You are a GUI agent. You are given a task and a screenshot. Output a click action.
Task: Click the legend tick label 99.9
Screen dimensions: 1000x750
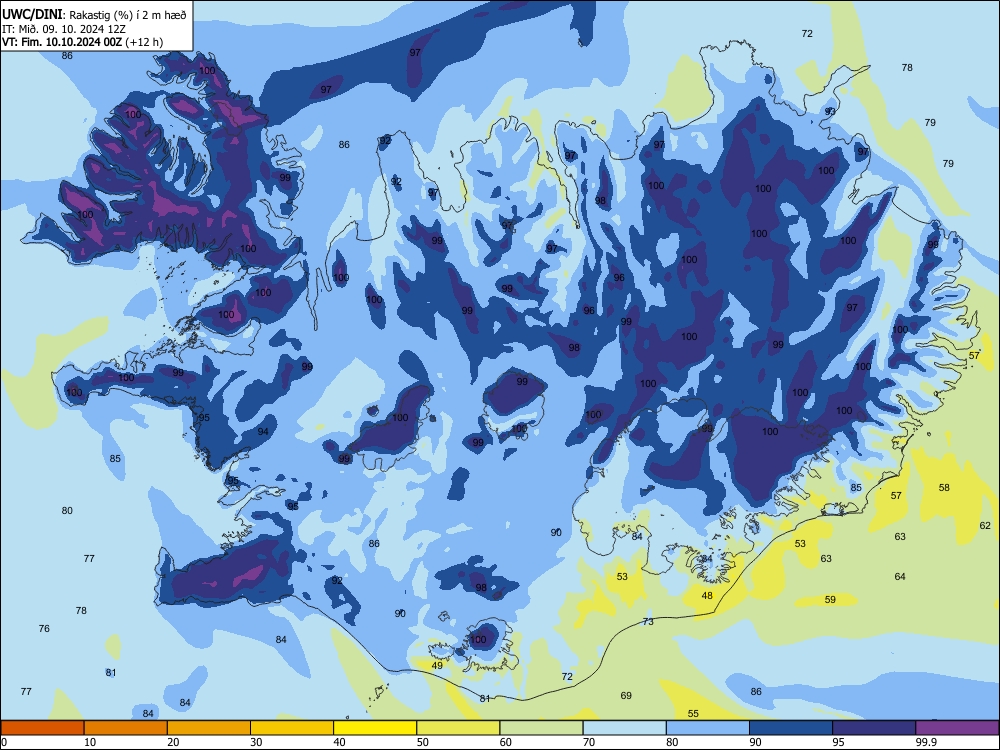click(x=926, y=742)
